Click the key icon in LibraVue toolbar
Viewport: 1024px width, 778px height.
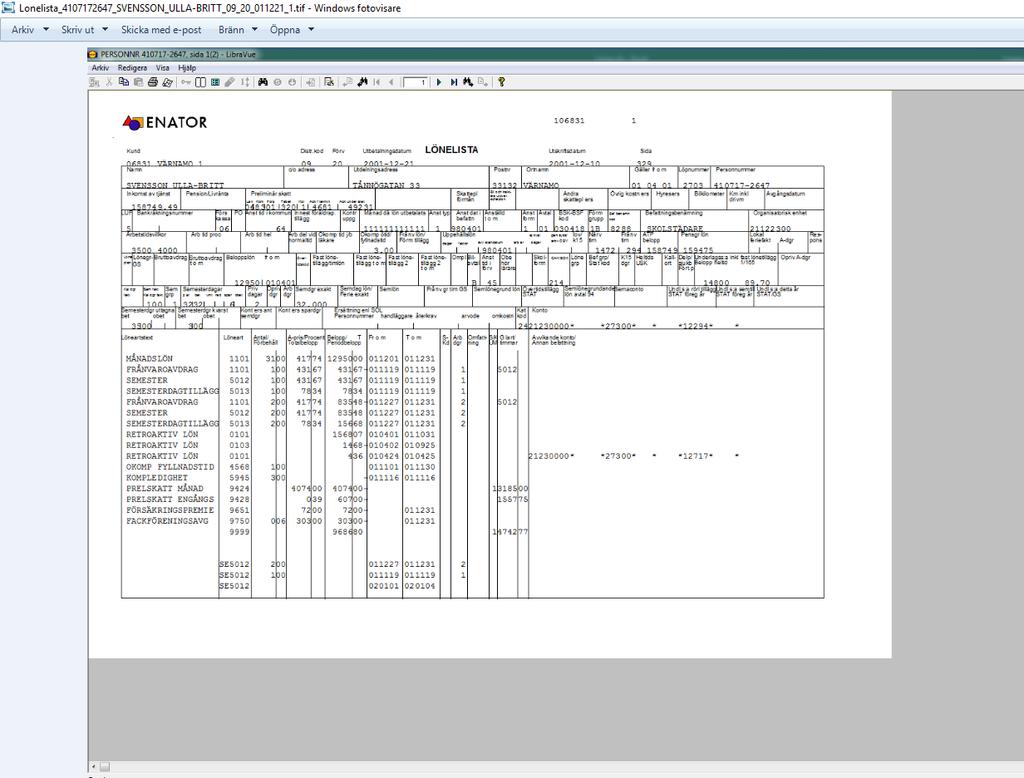(185, 82)
